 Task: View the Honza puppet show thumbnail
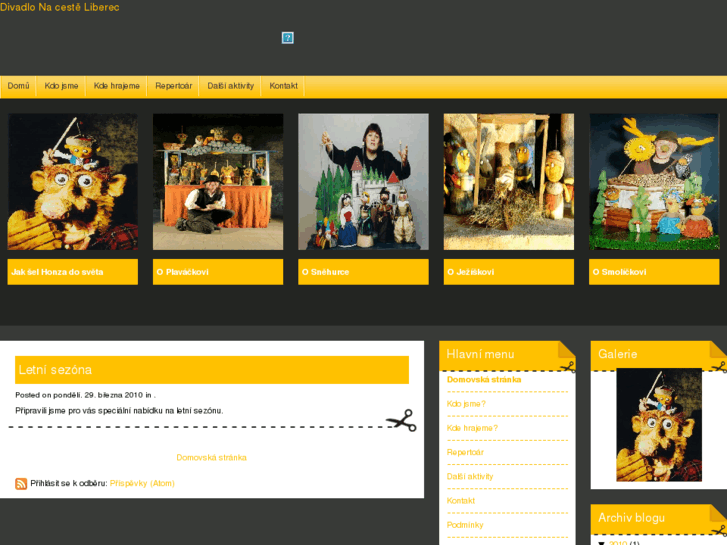coord(72,182)
